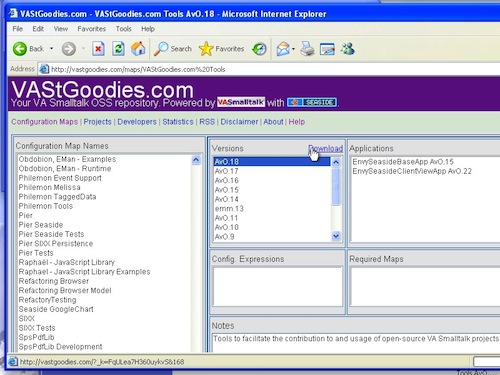The width and height of the screenshot is (500, 375).
Task: Open the Search toolbar button
Action: click(173, 49)
